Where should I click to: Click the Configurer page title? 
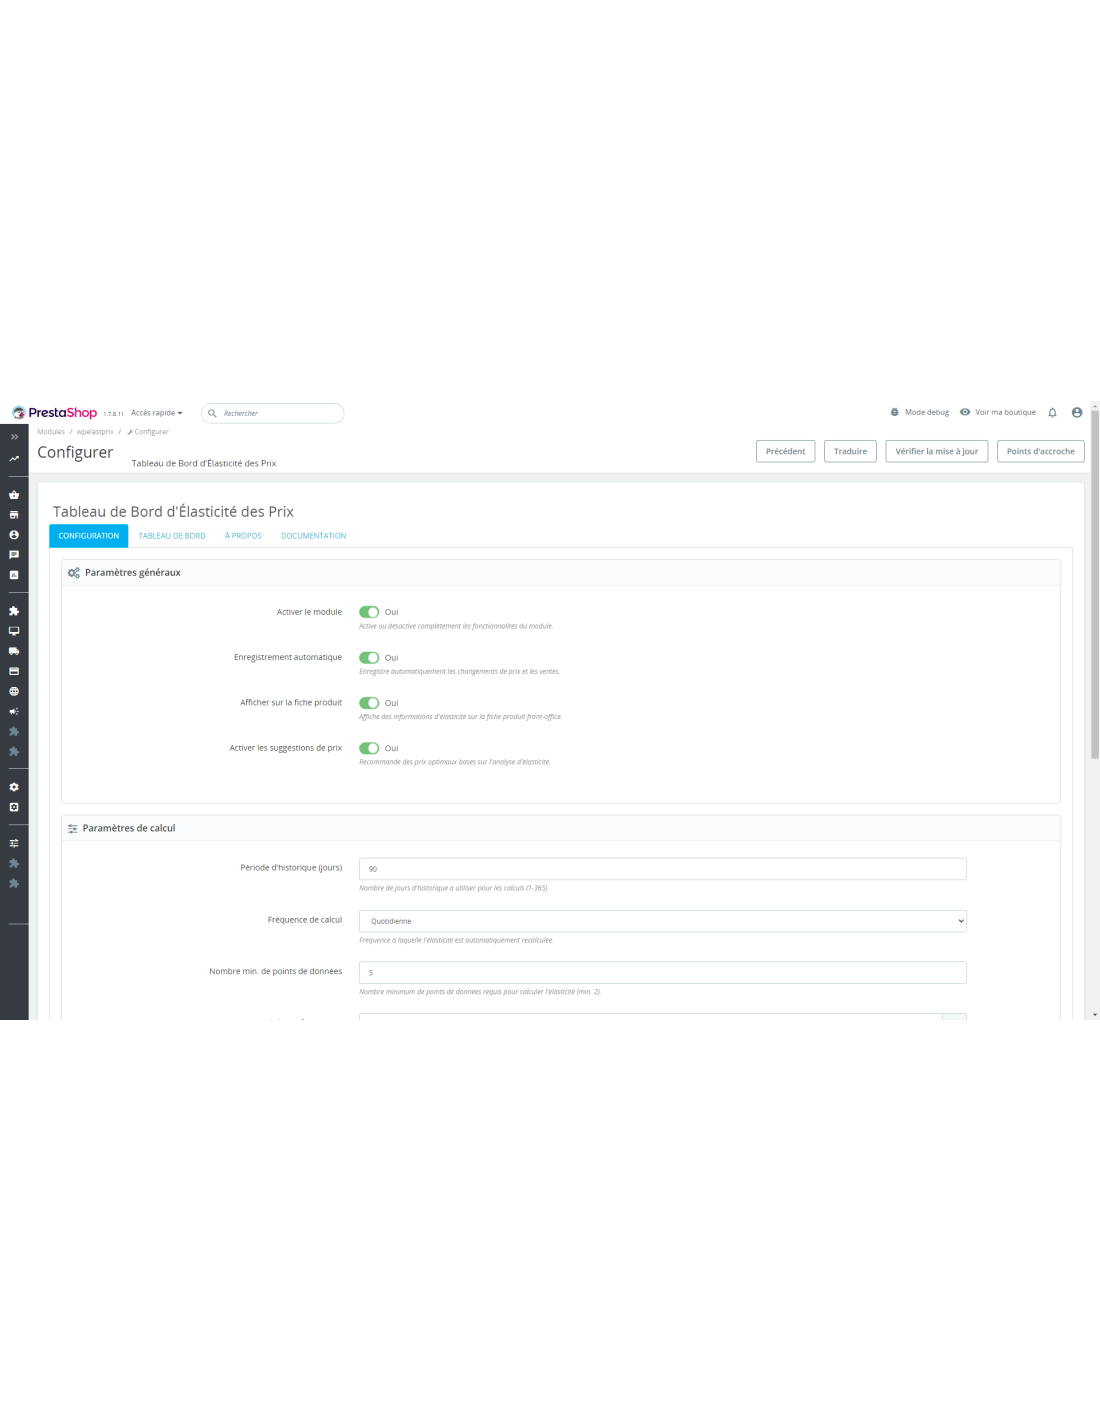(x=75, y=452)
